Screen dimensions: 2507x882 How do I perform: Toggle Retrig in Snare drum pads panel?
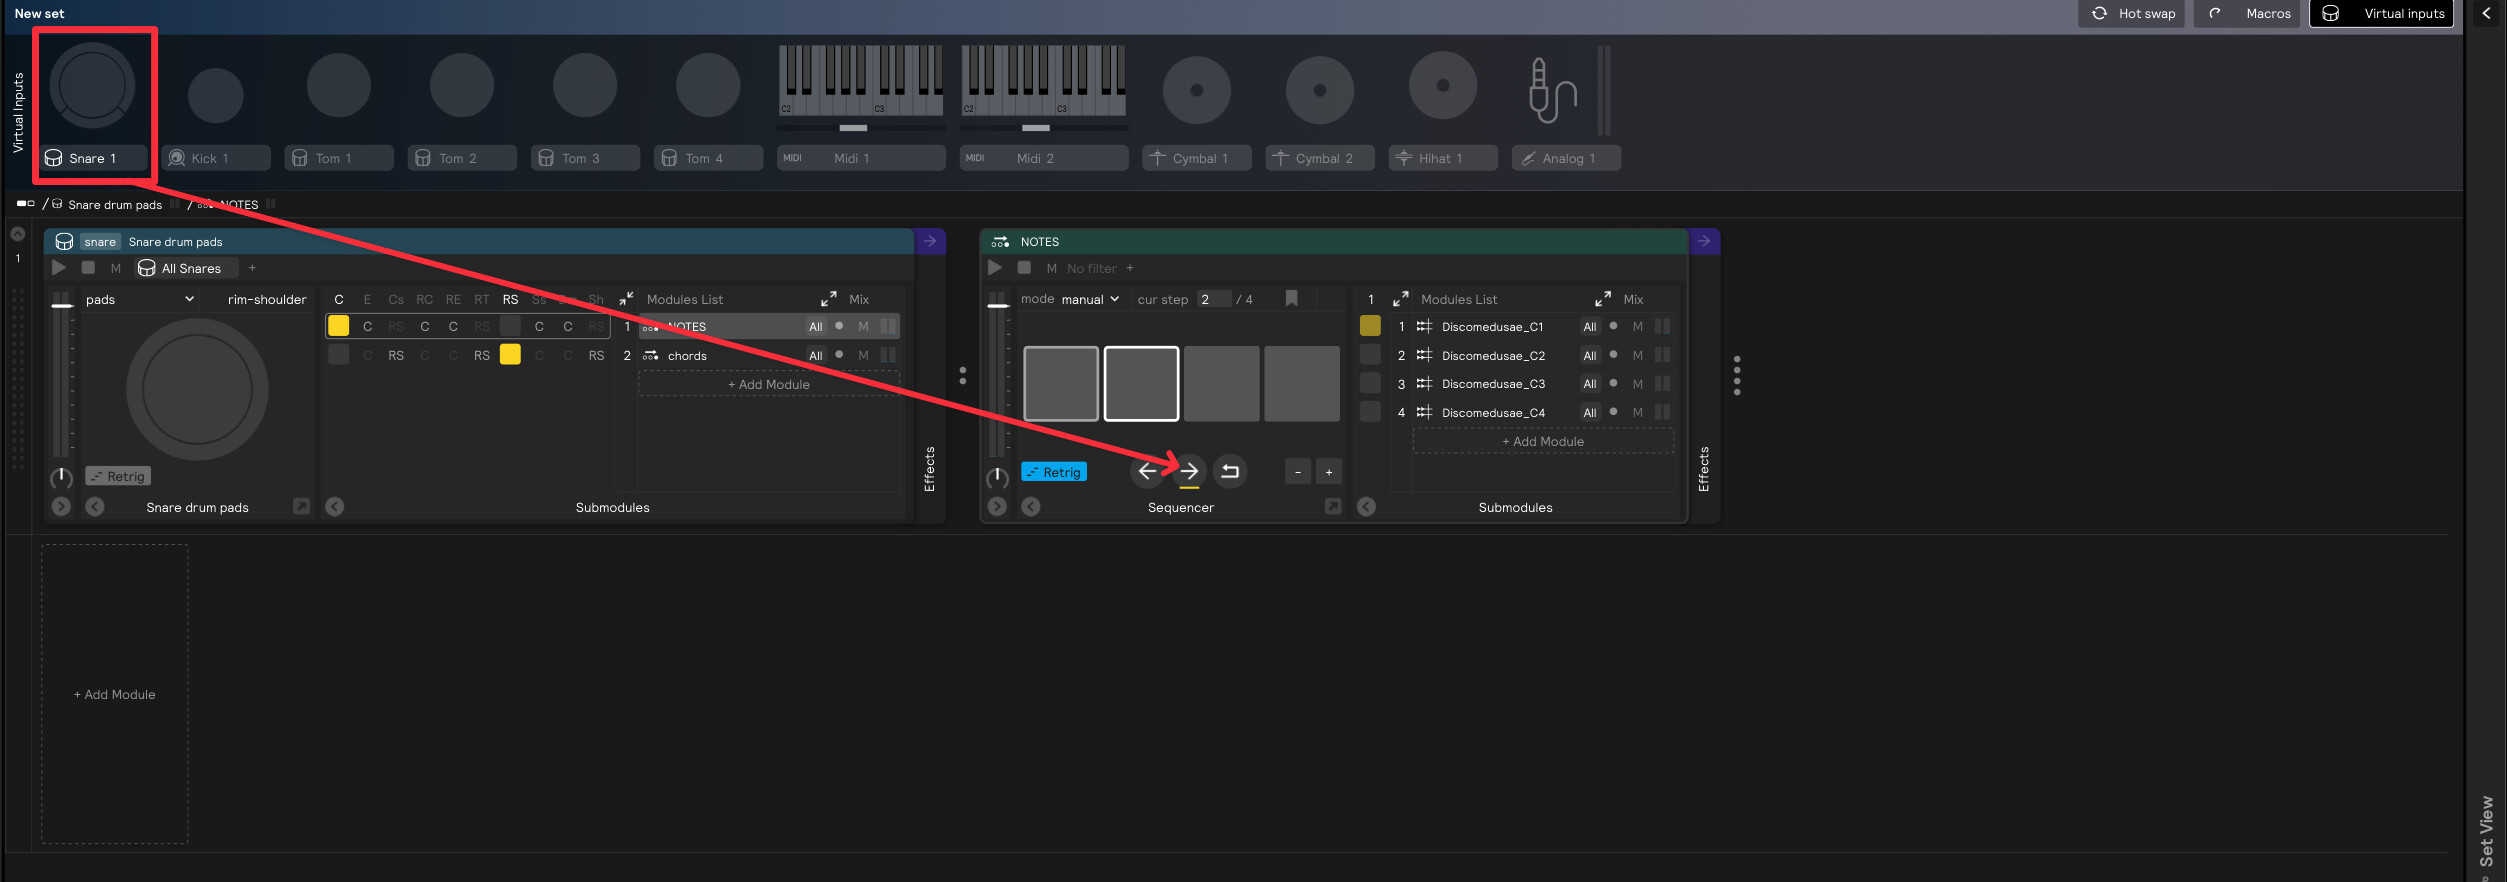click(118, 476)
